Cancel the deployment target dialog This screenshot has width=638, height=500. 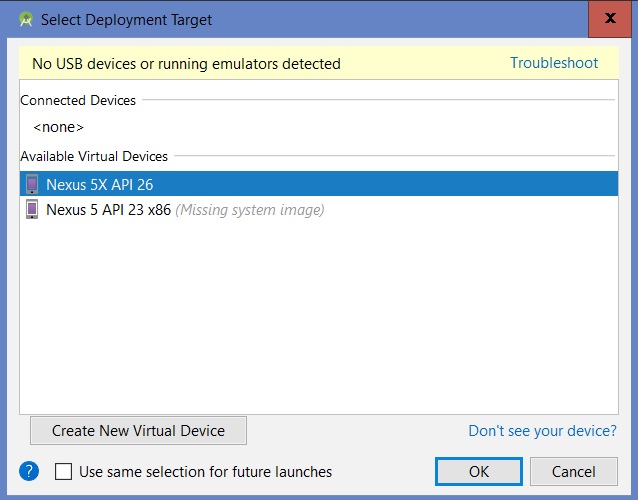click(x=574, y=471)
